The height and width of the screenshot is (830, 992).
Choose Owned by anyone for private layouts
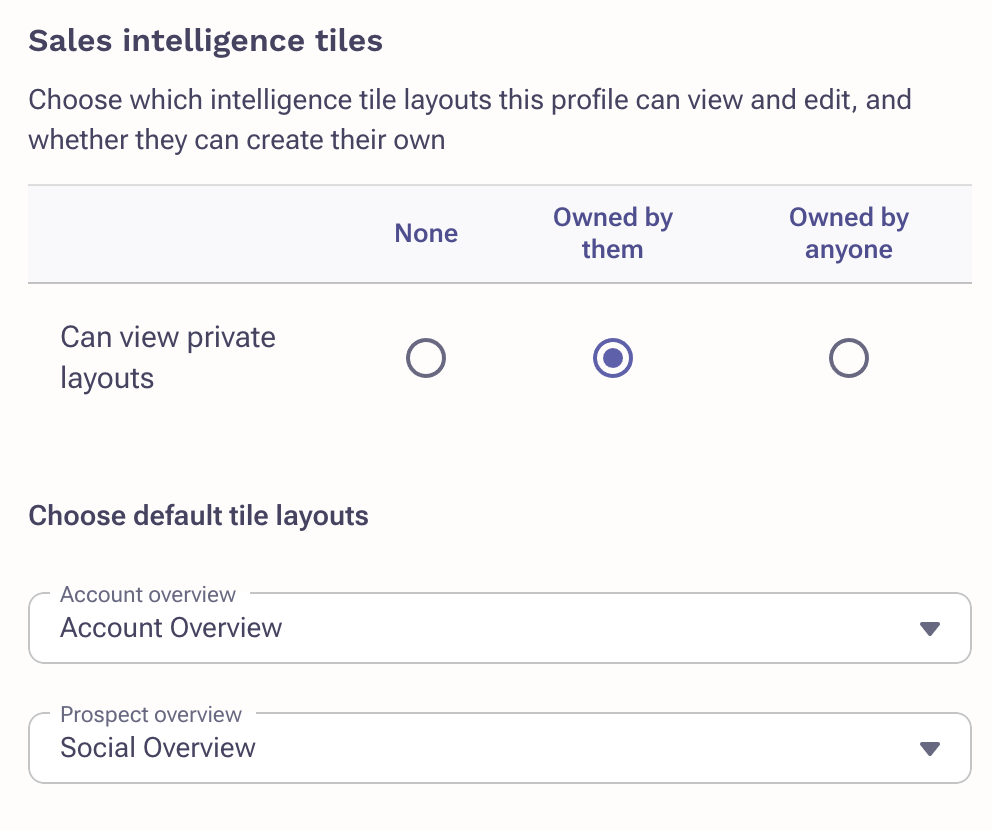tap(849, 358)
